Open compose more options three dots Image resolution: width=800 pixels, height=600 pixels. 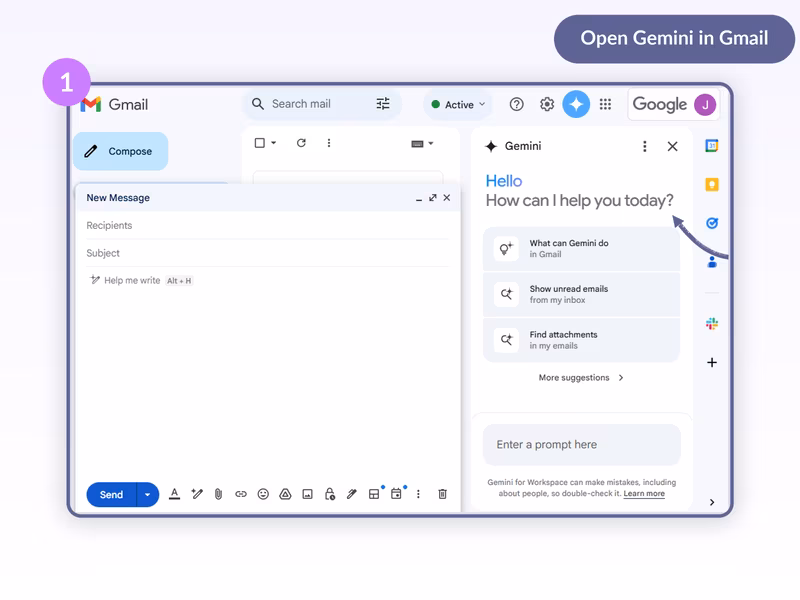pos(418,494)
